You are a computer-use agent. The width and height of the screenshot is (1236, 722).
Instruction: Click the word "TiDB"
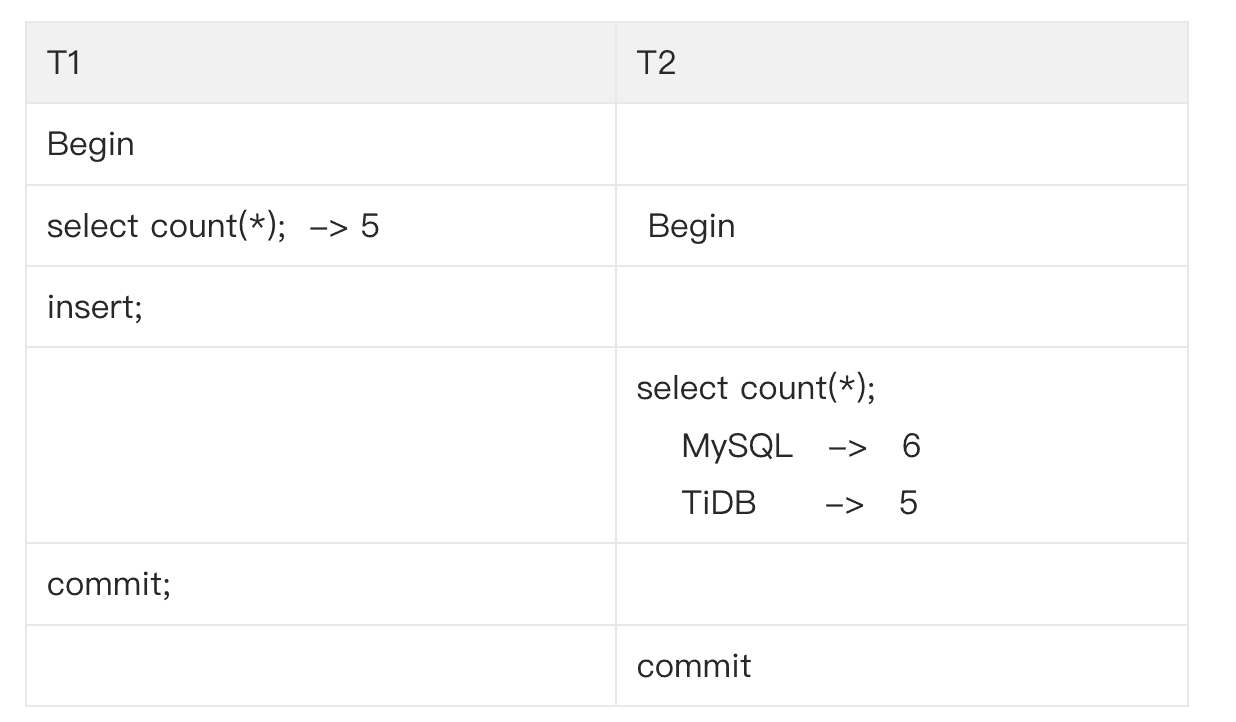point(718,502)
